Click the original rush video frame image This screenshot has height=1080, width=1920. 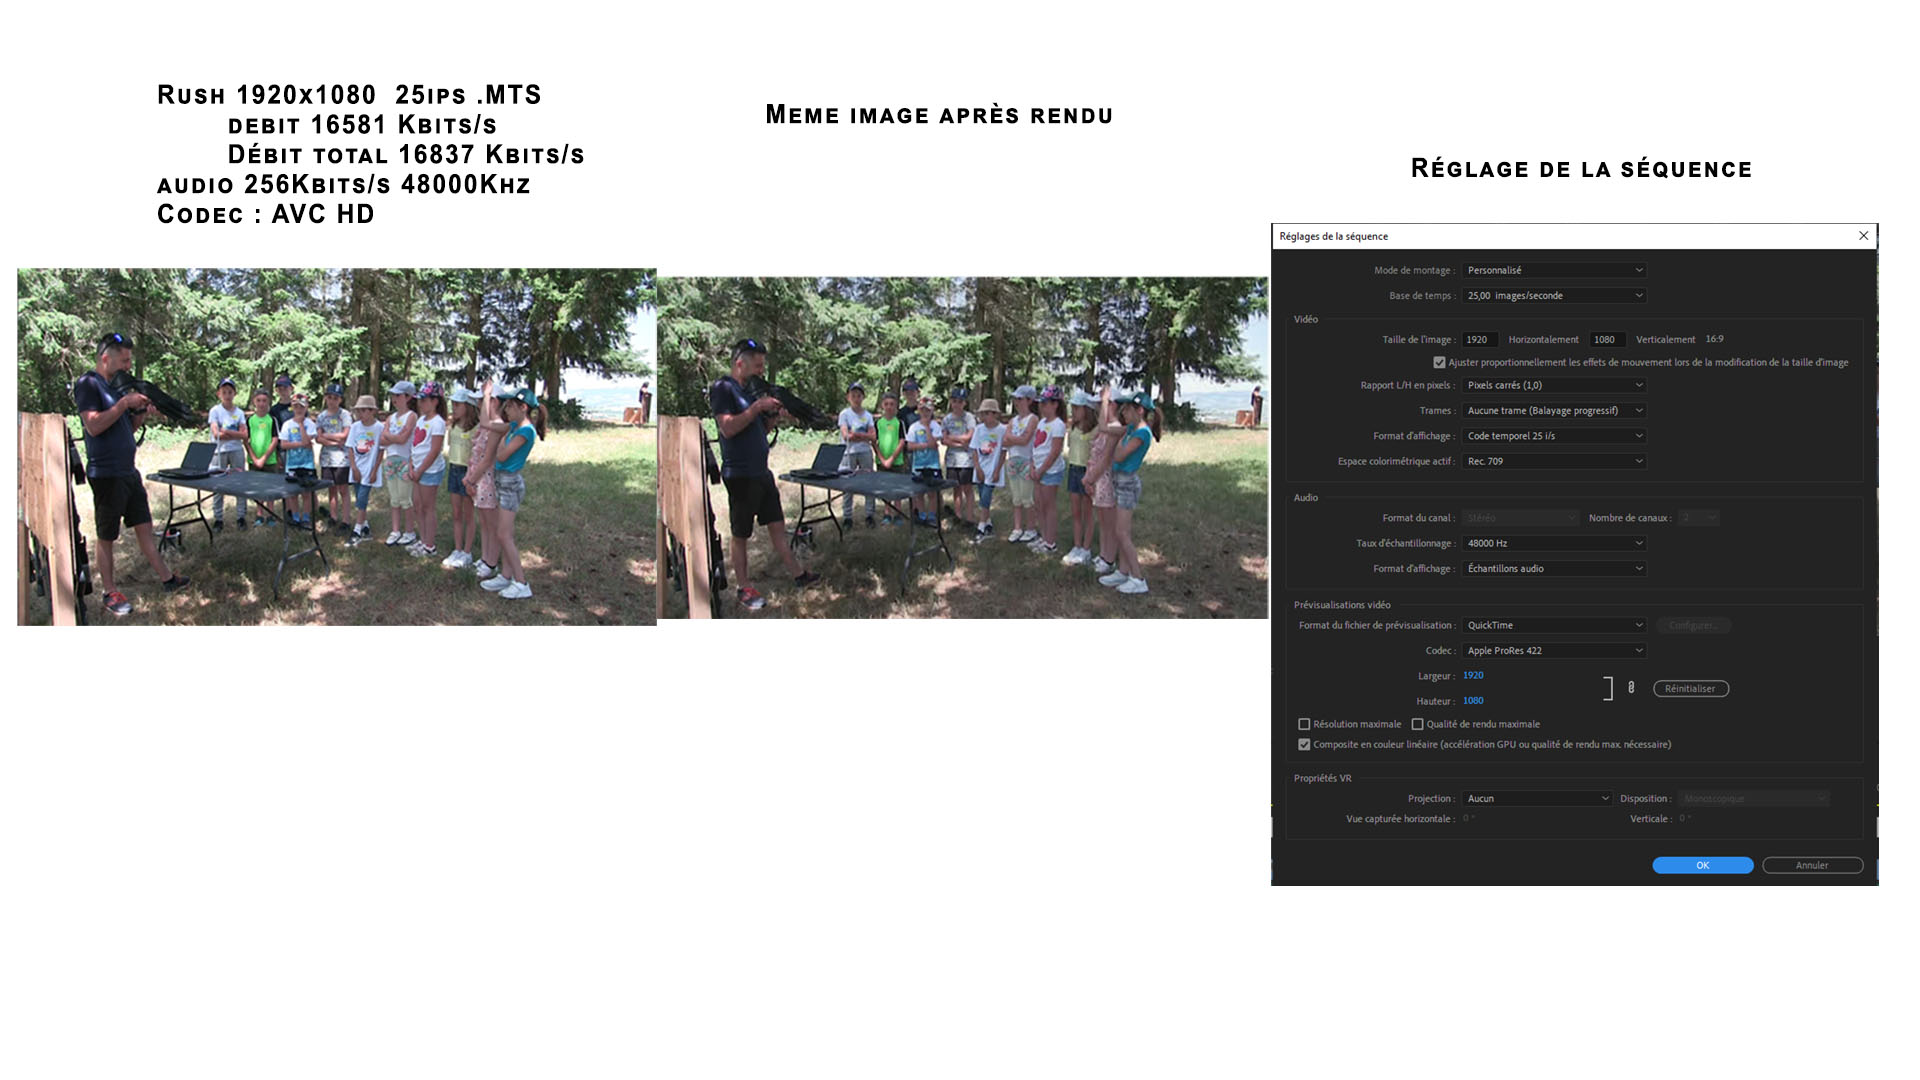pos(336,447)
